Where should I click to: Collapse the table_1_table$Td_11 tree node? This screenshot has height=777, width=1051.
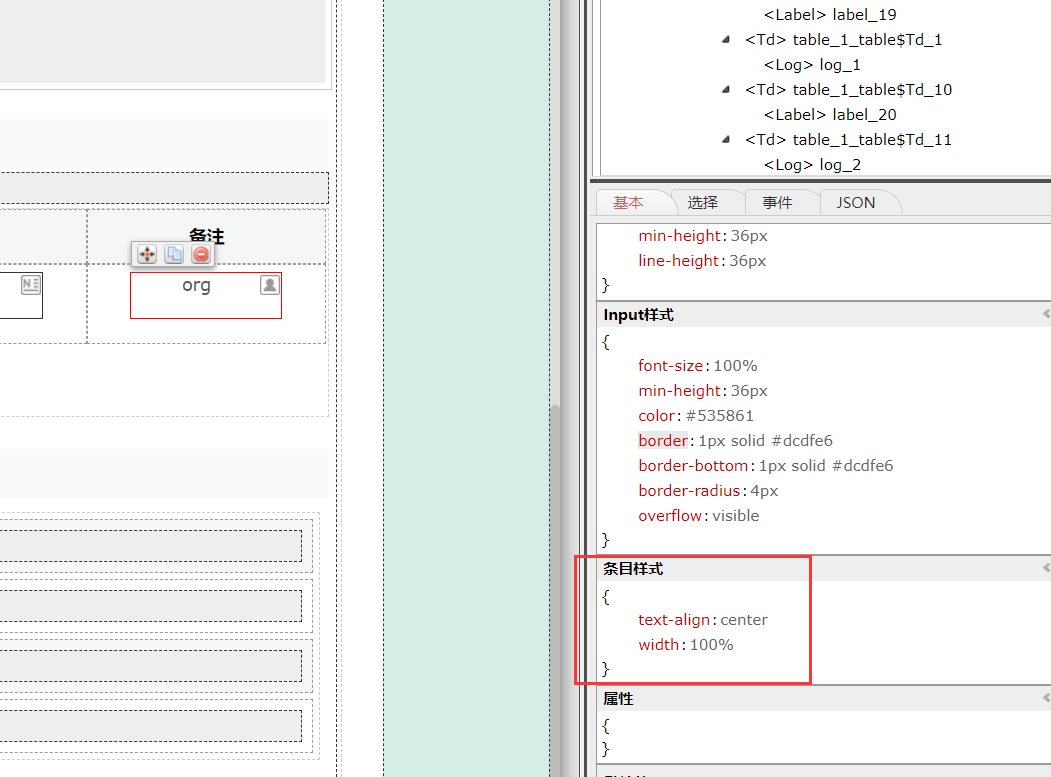pyautogui.click(x=726, y=139)
